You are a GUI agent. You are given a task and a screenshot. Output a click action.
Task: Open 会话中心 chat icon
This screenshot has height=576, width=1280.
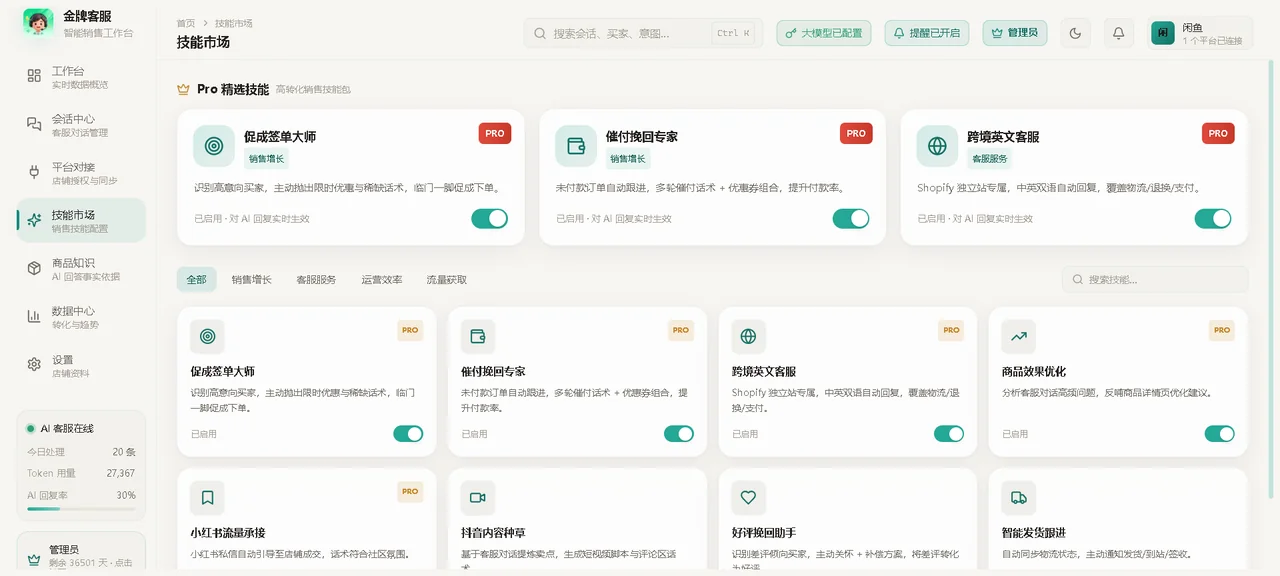(34, 124)
